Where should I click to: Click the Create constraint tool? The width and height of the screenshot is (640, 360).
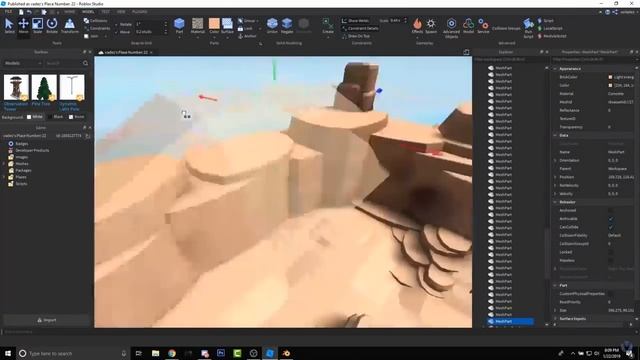328,25
